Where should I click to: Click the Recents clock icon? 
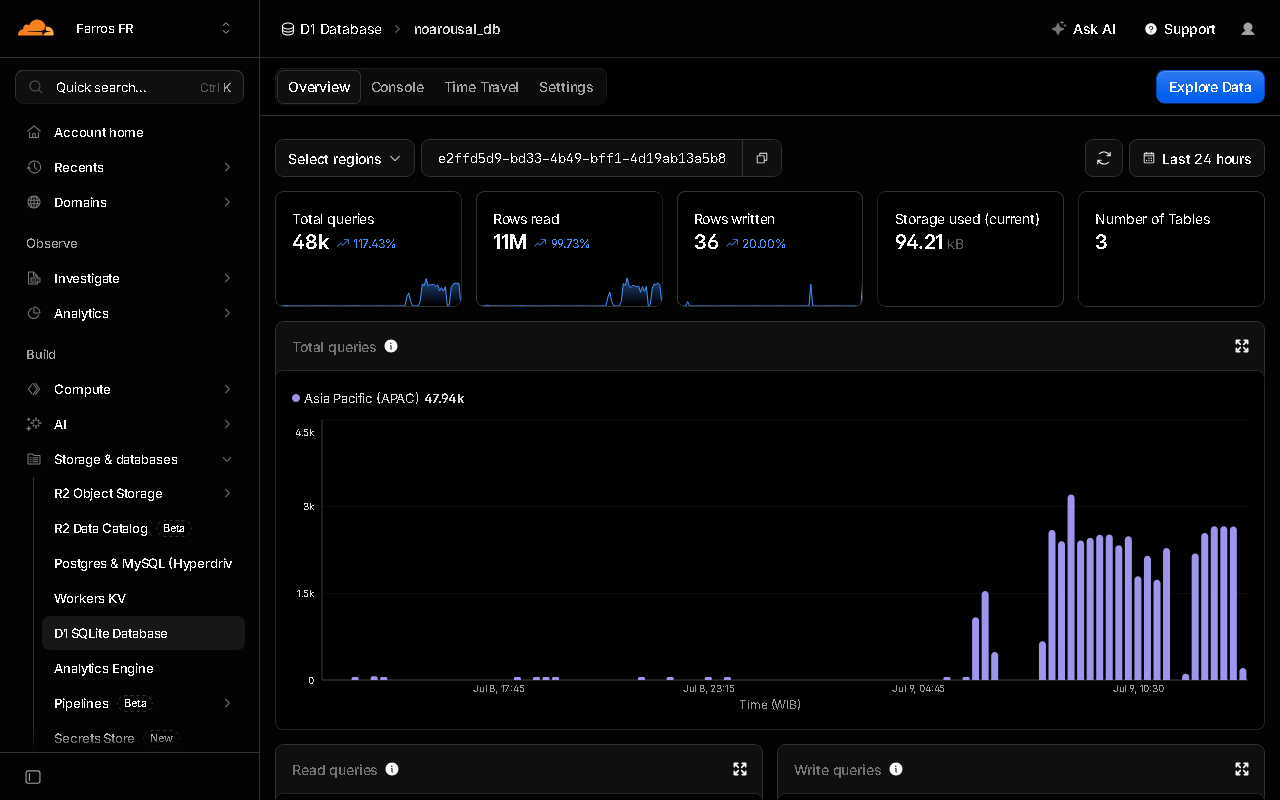point(34,167)
